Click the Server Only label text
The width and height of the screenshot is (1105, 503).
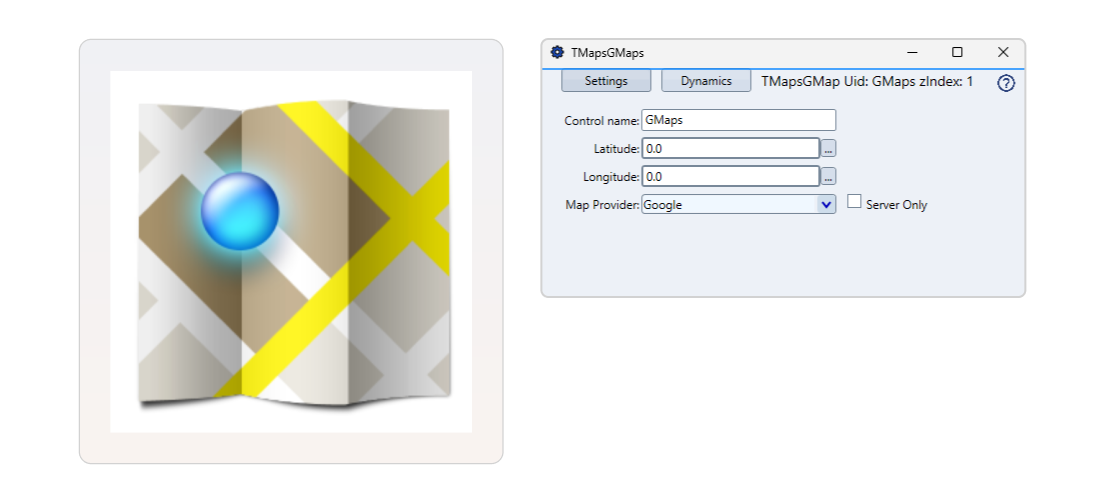tap(896, 205)
